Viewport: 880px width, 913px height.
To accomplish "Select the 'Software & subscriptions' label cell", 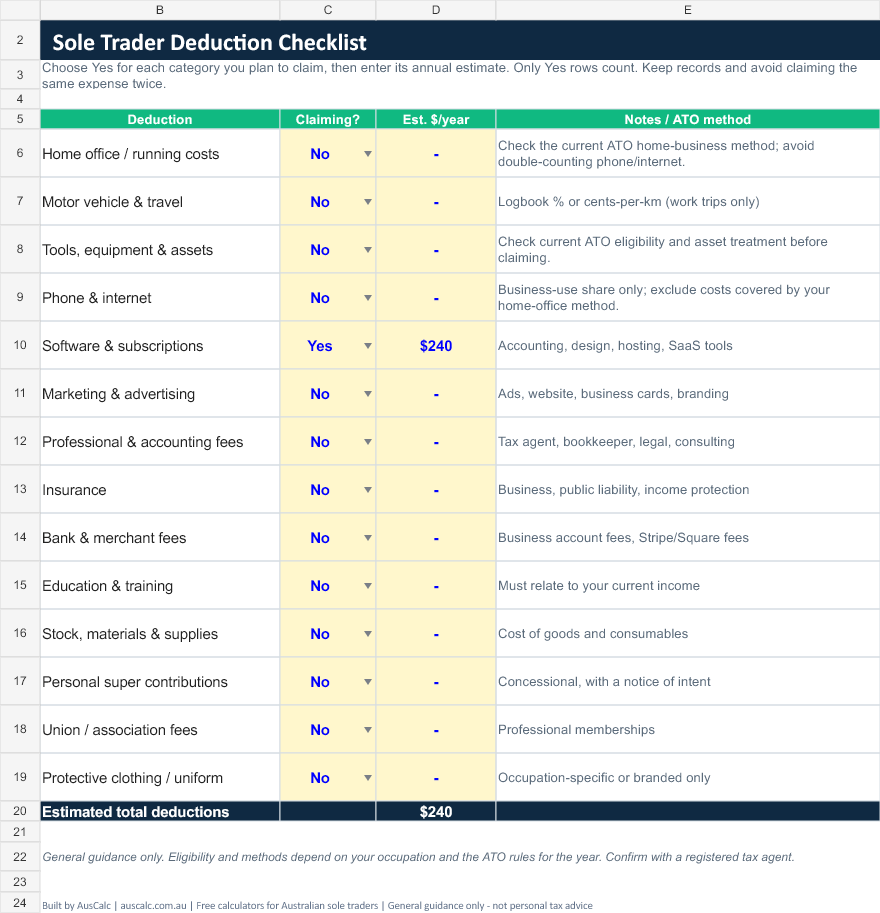I will (160, 346).
